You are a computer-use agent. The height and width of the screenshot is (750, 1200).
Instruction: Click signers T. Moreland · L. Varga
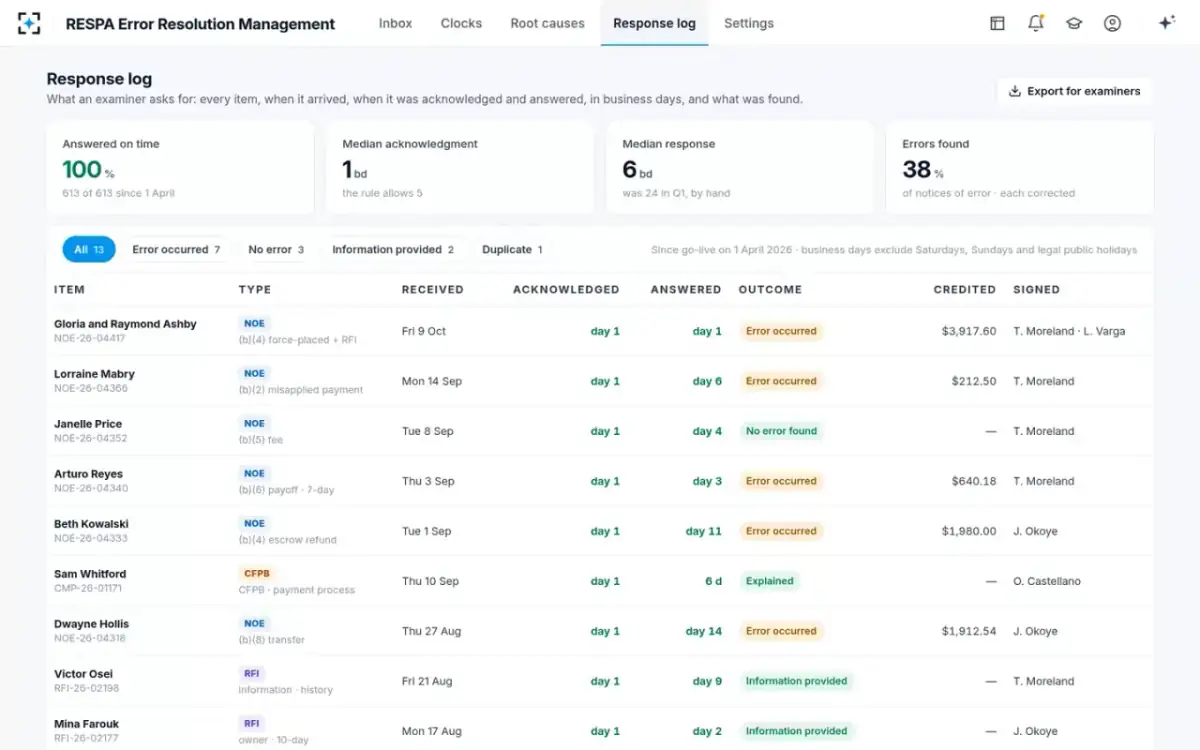click(x=1068, y=331)
